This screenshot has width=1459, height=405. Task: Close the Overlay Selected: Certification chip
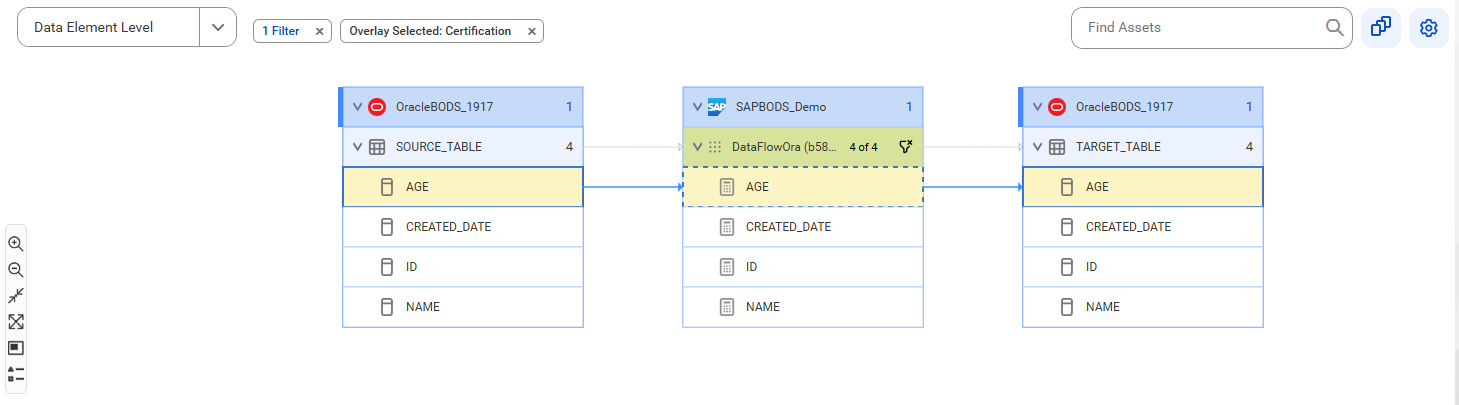[x=532, y=31]
